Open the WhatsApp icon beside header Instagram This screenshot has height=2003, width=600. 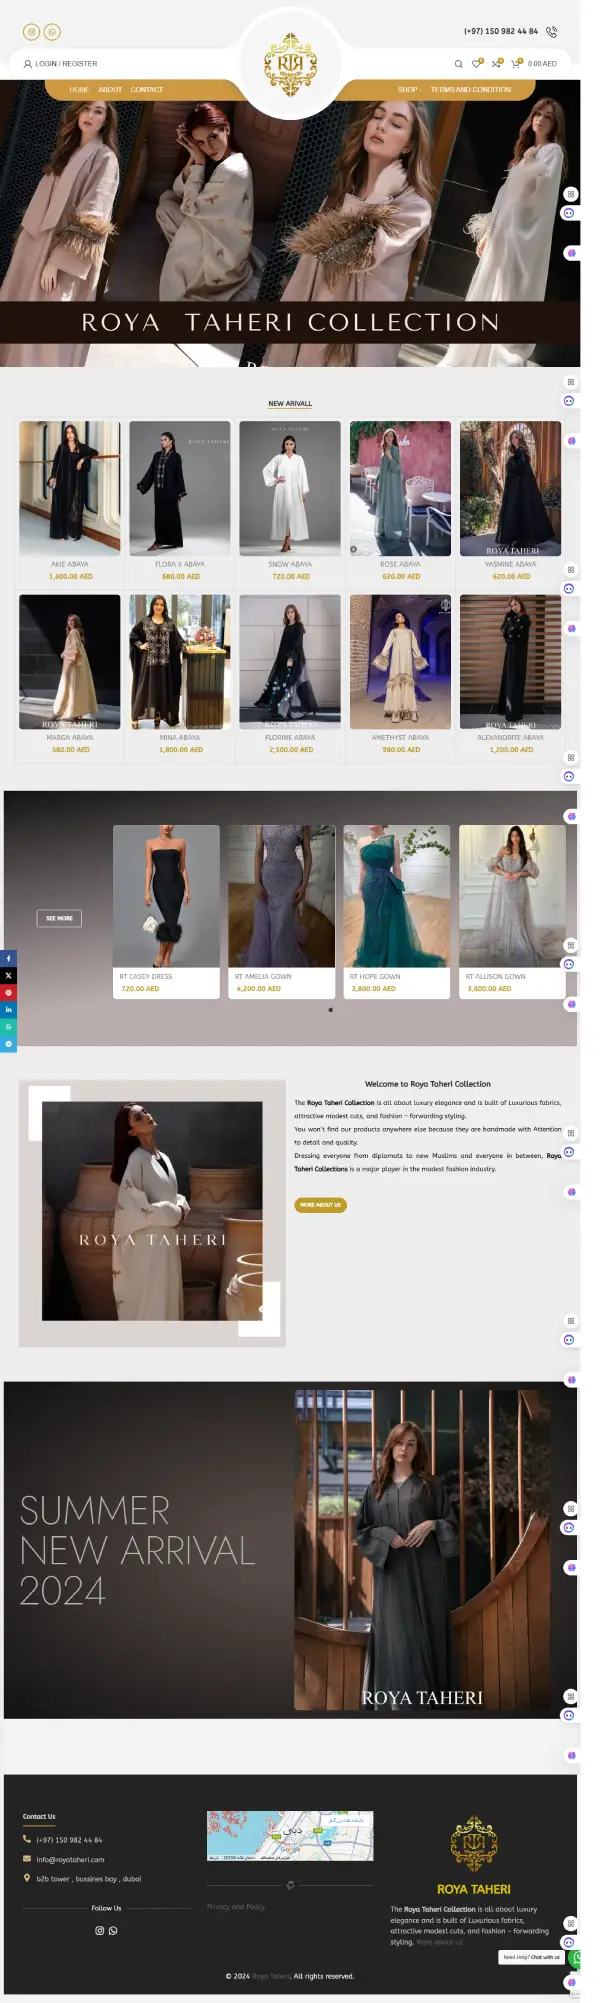pos(52,32)
